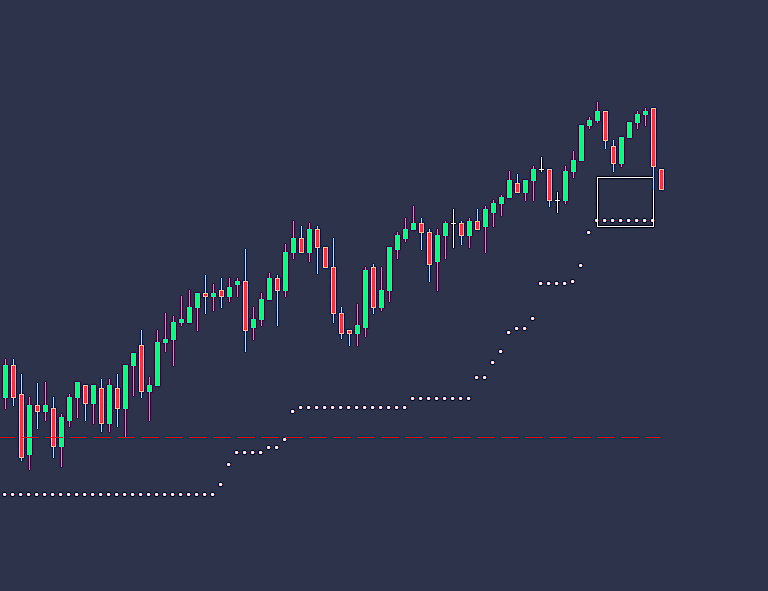Click the tall red candle beside the rectangle's top
This screenshot has width=768, height=591.
click(x=653, y=138)
